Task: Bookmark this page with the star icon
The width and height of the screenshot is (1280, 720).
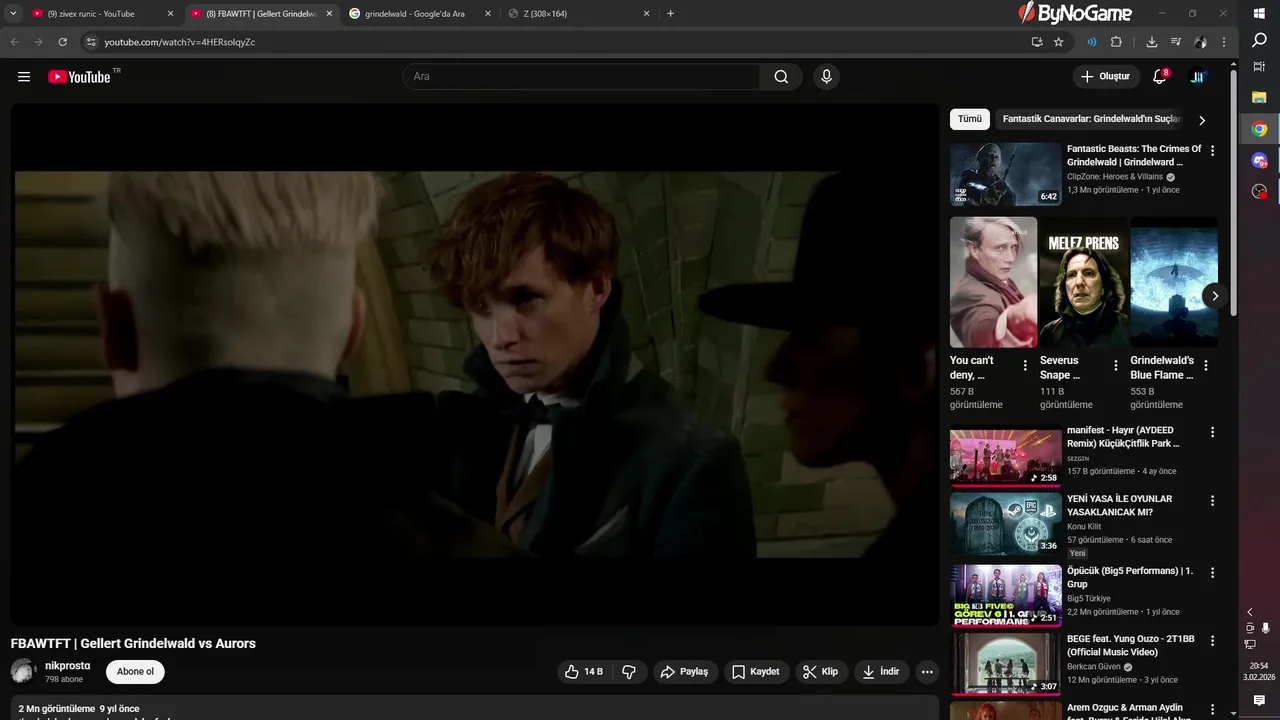Action: [x=1058, y=42]
